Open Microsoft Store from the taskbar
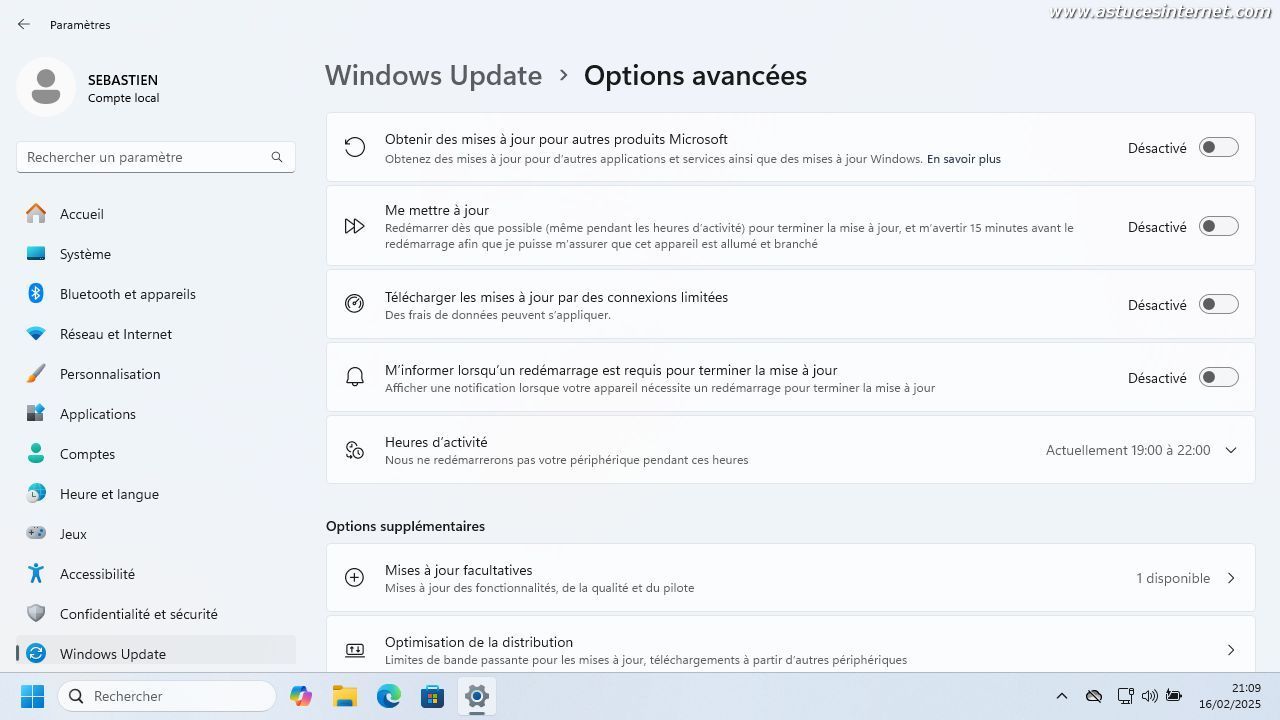The height and width of the screenshot is (720, 1280). (432, 696)
